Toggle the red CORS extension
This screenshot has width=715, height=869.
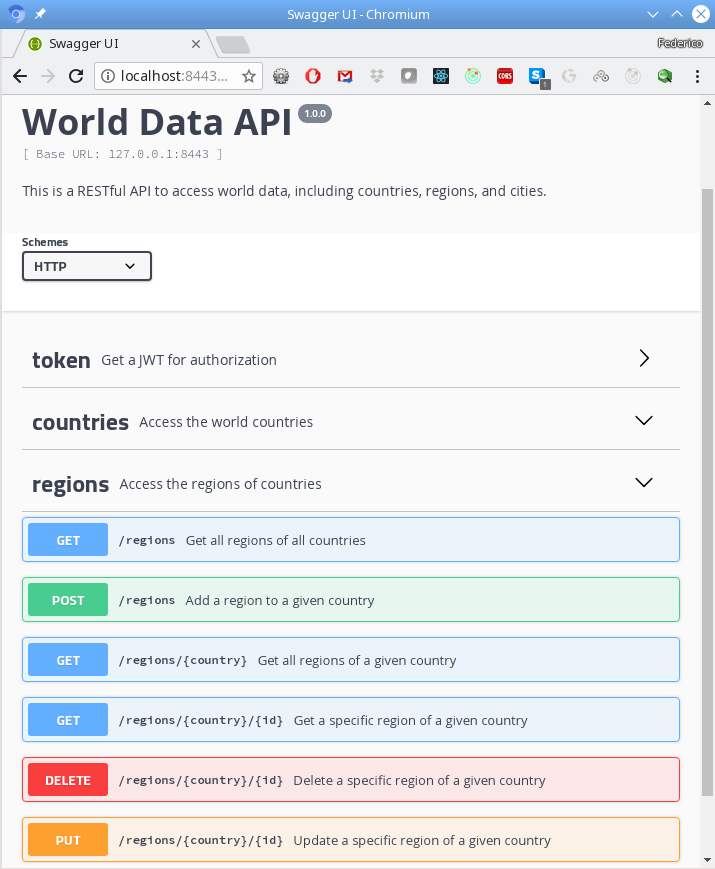[x=505, y=76]
